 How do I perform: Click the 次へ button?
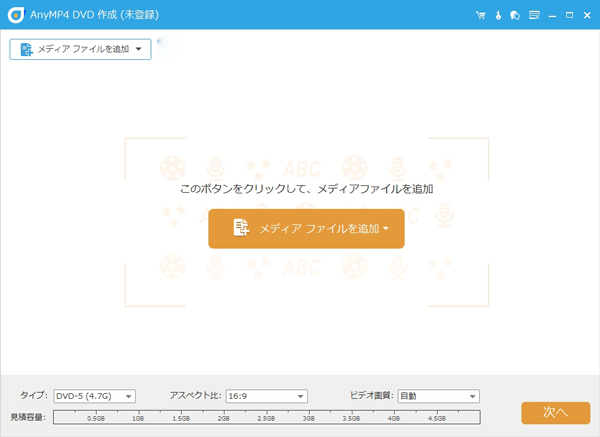[556, 413]
